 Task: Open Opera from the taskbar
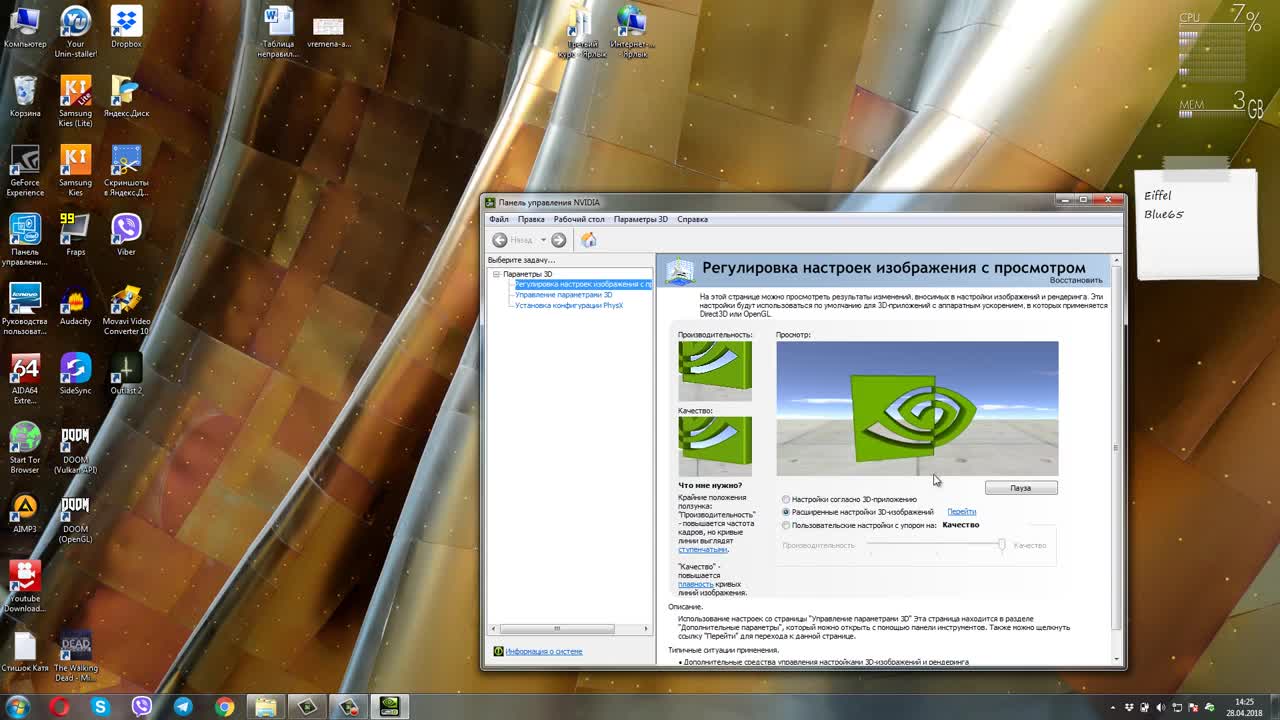(x=59, y=707)
